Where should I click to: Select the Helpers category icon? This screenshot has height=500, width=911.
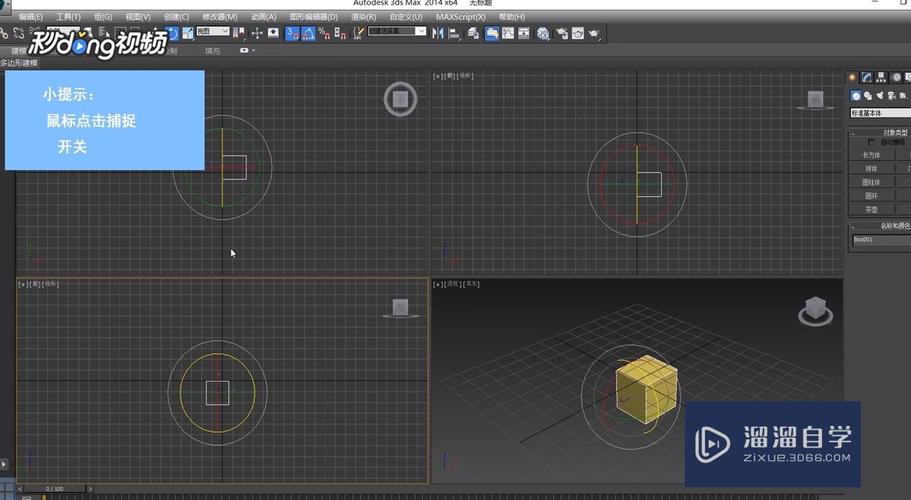903,96
